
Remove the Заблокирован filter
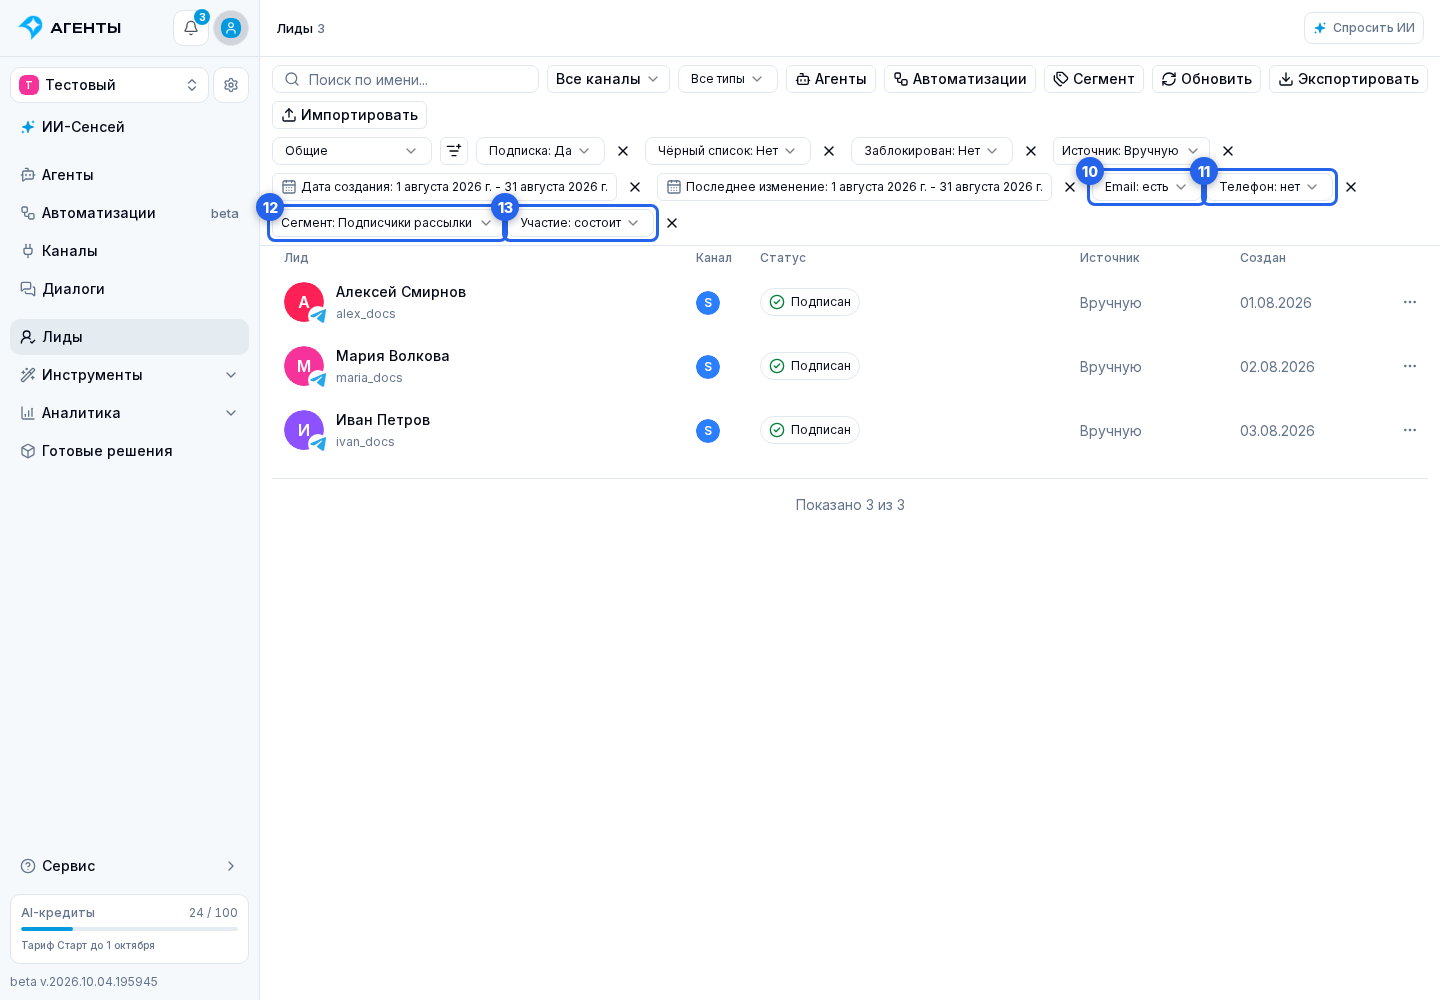pyautogui.click(x=1031, y=151)
